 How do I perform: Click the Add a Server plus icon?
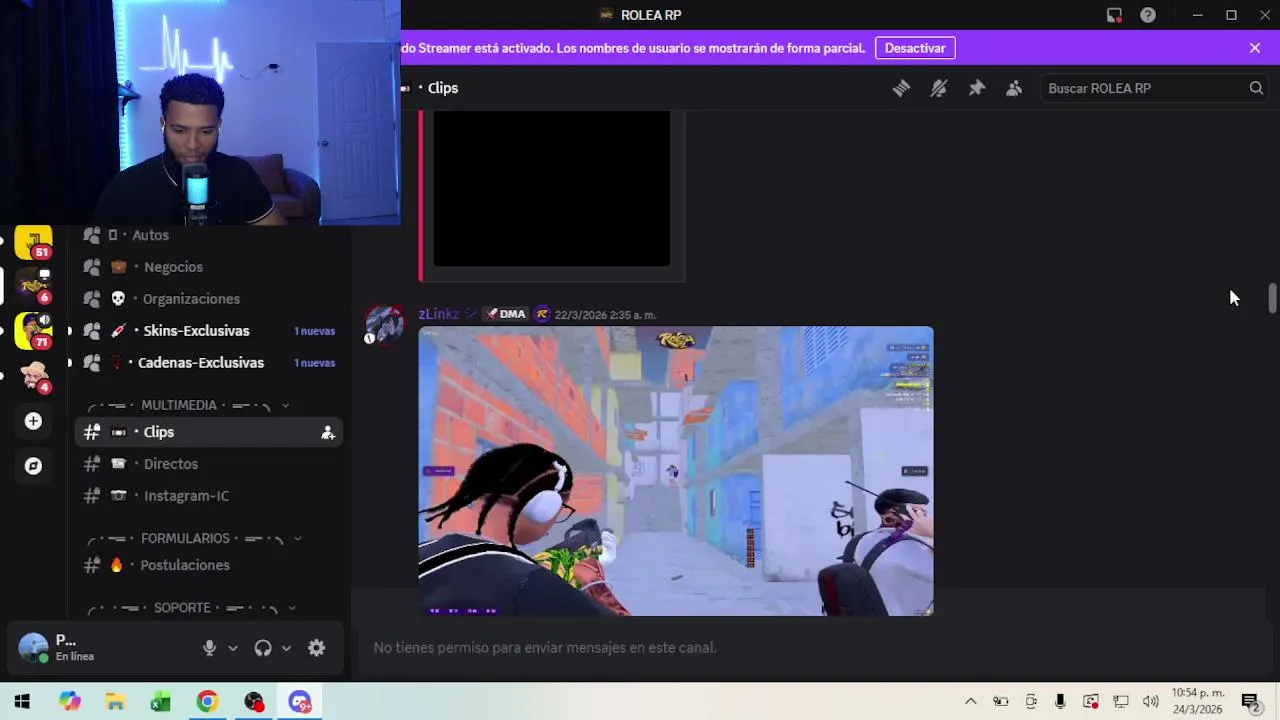pyautogui.click(x=33, y=421)
